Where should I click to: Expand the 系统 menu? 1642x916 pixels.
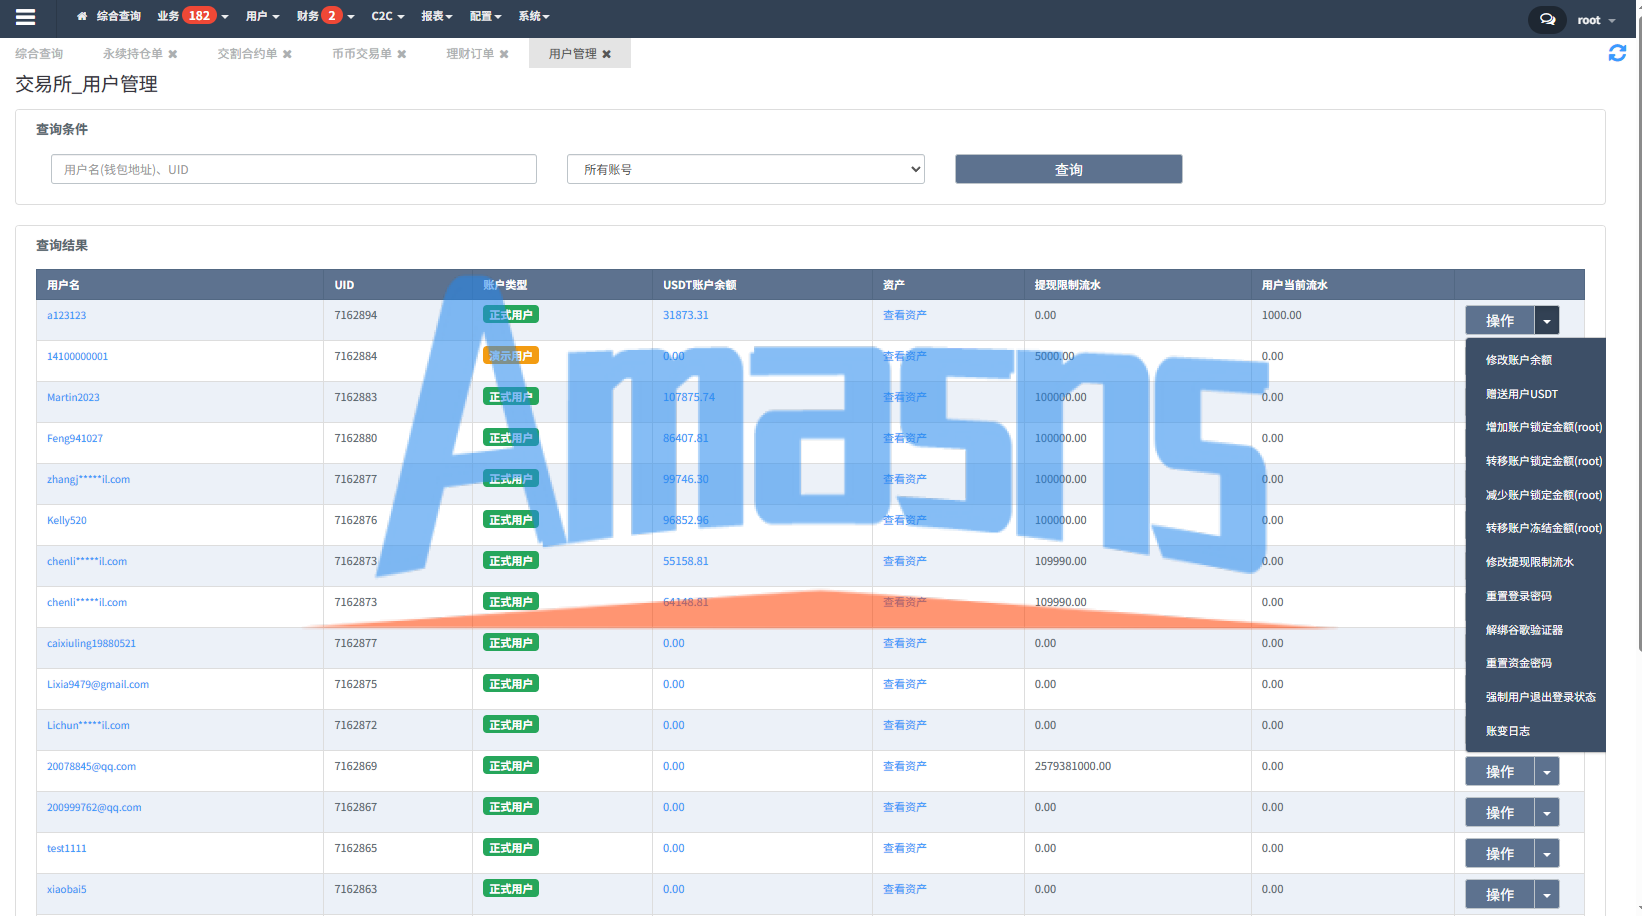point(534,16)
